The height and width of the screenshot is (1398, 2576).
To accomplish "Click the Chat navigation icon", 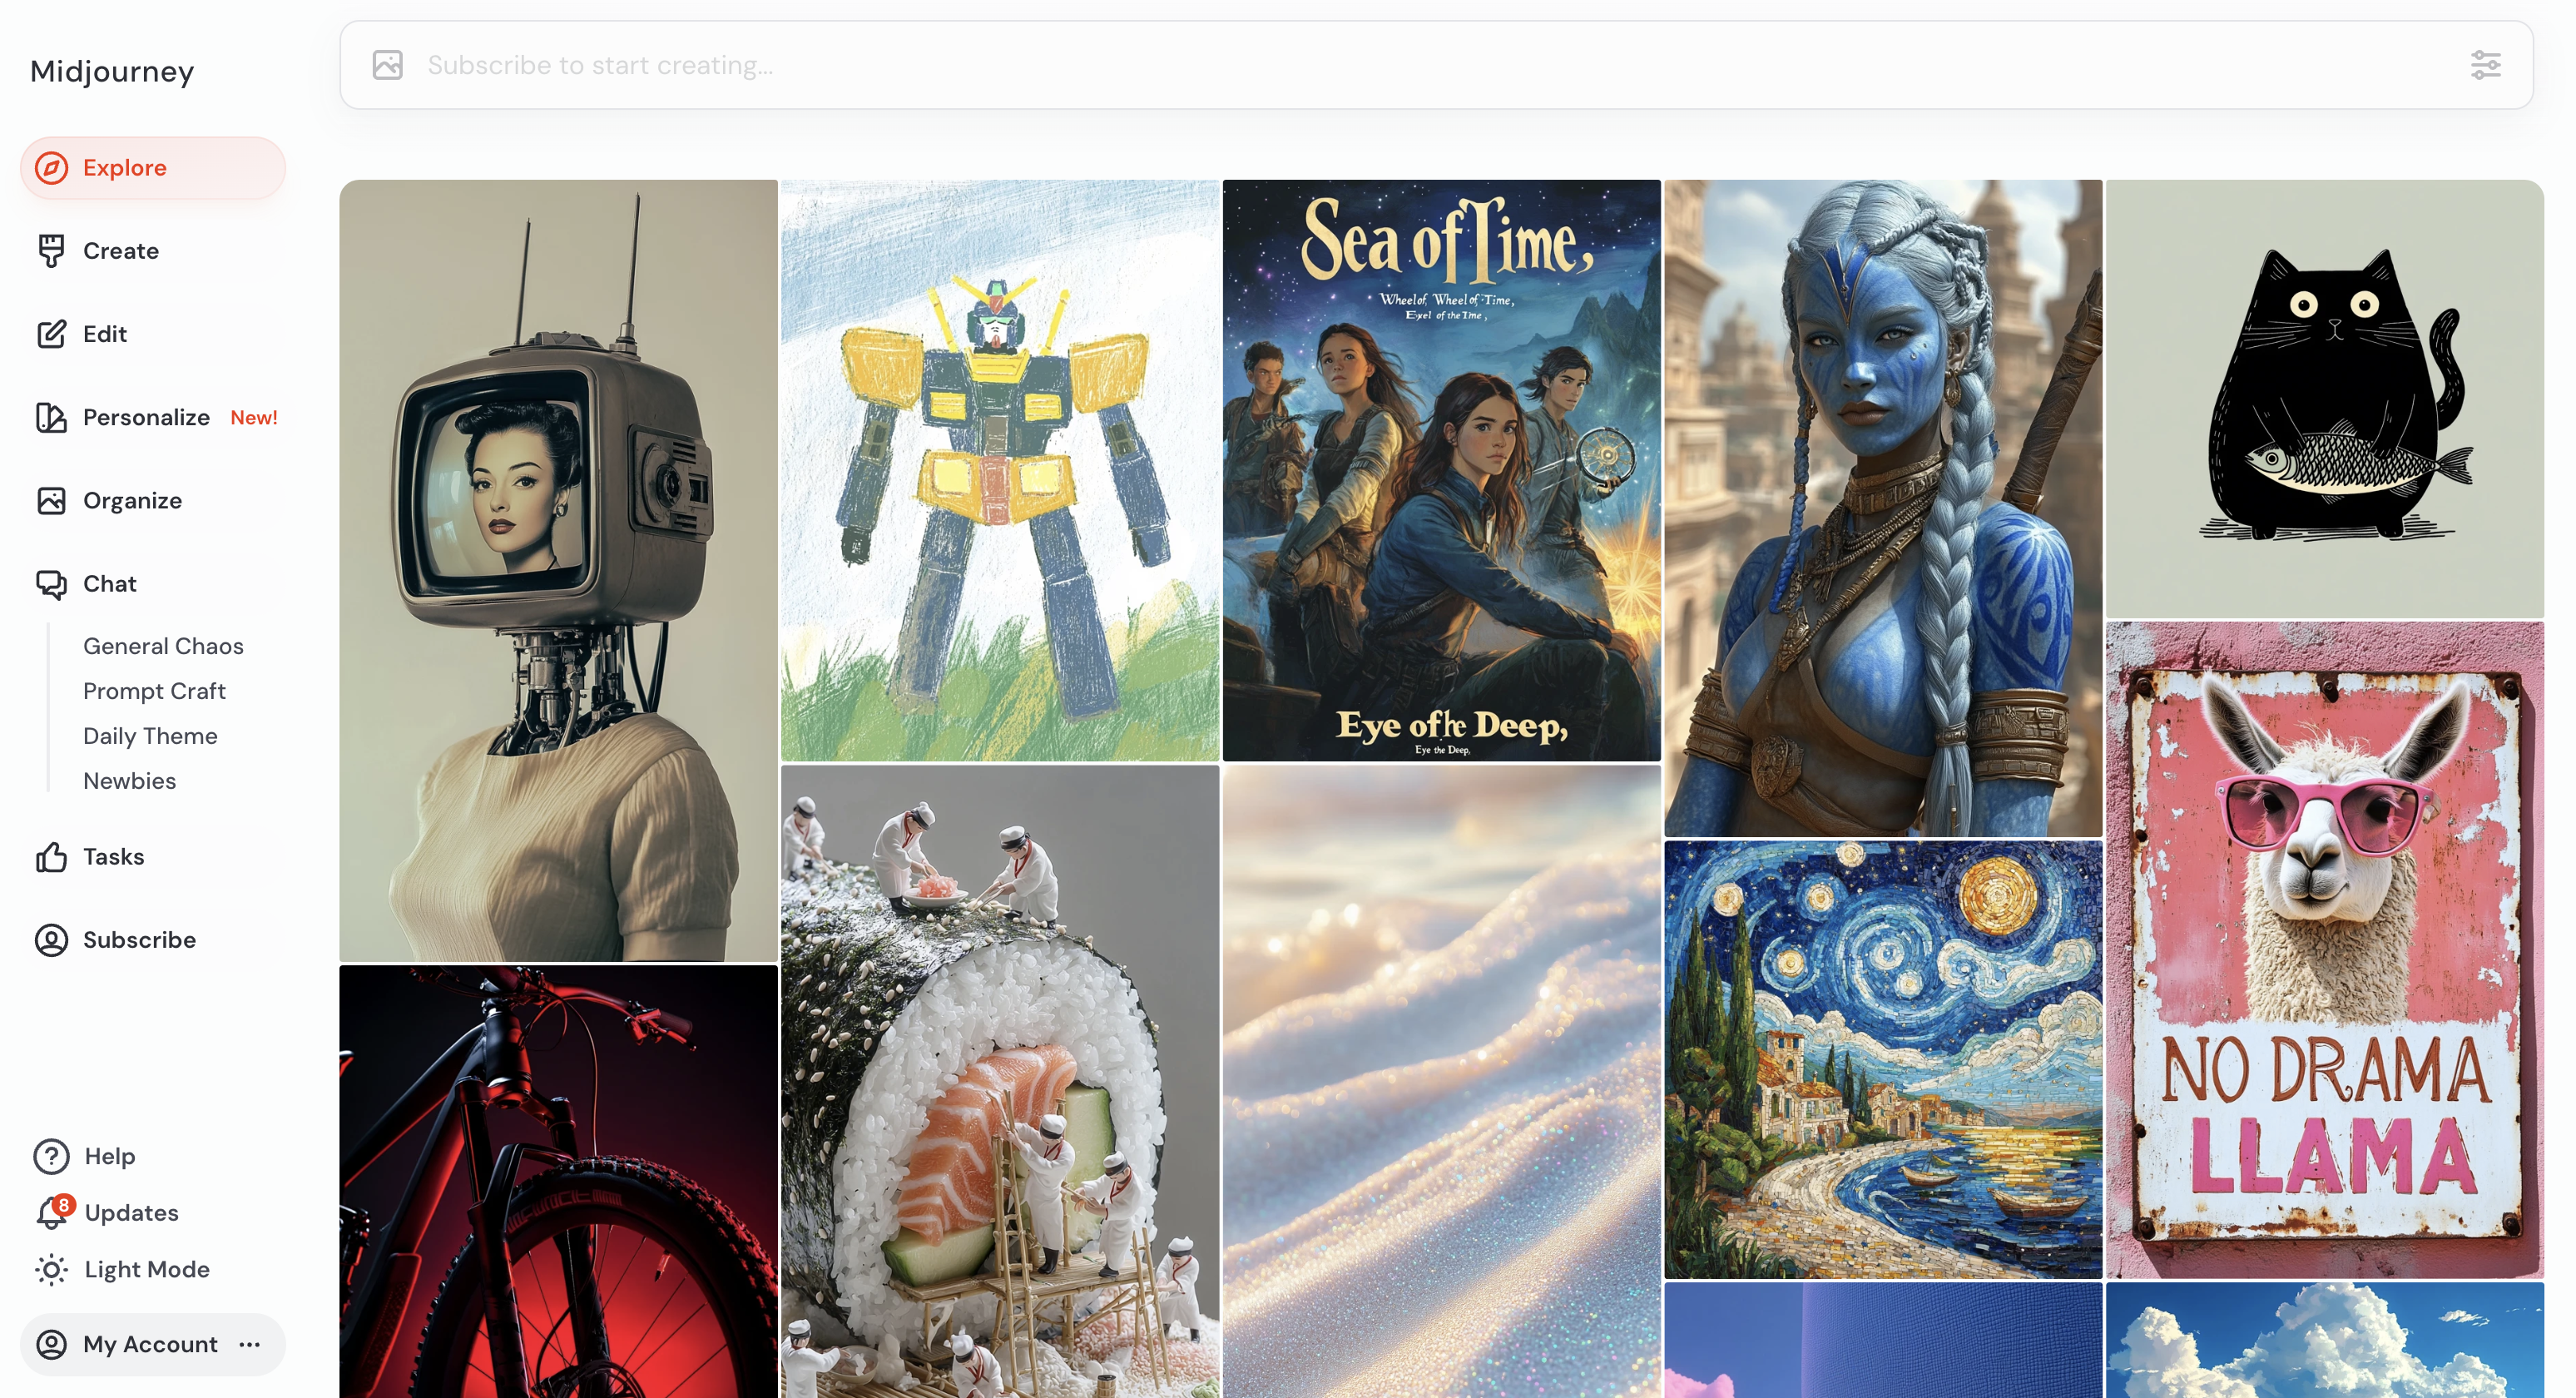I will pyautogui.click(x=52, y=583).
